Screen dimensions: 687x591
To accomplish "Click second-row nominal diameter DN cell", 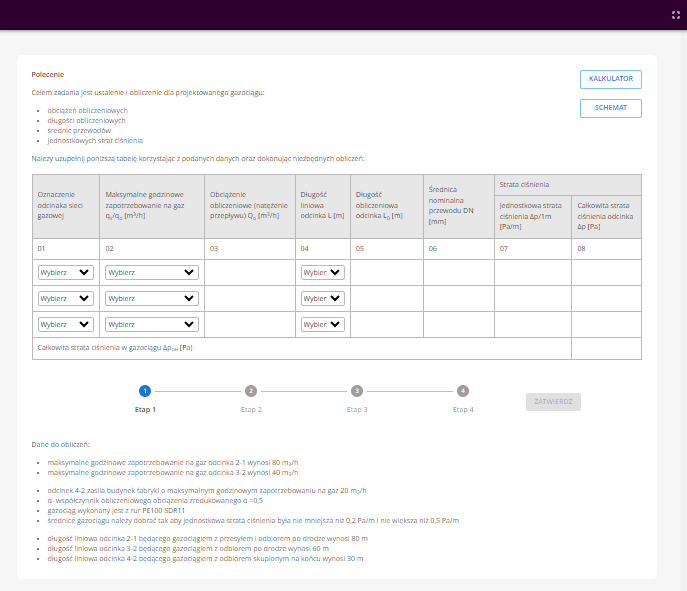I will pos(458,298).
